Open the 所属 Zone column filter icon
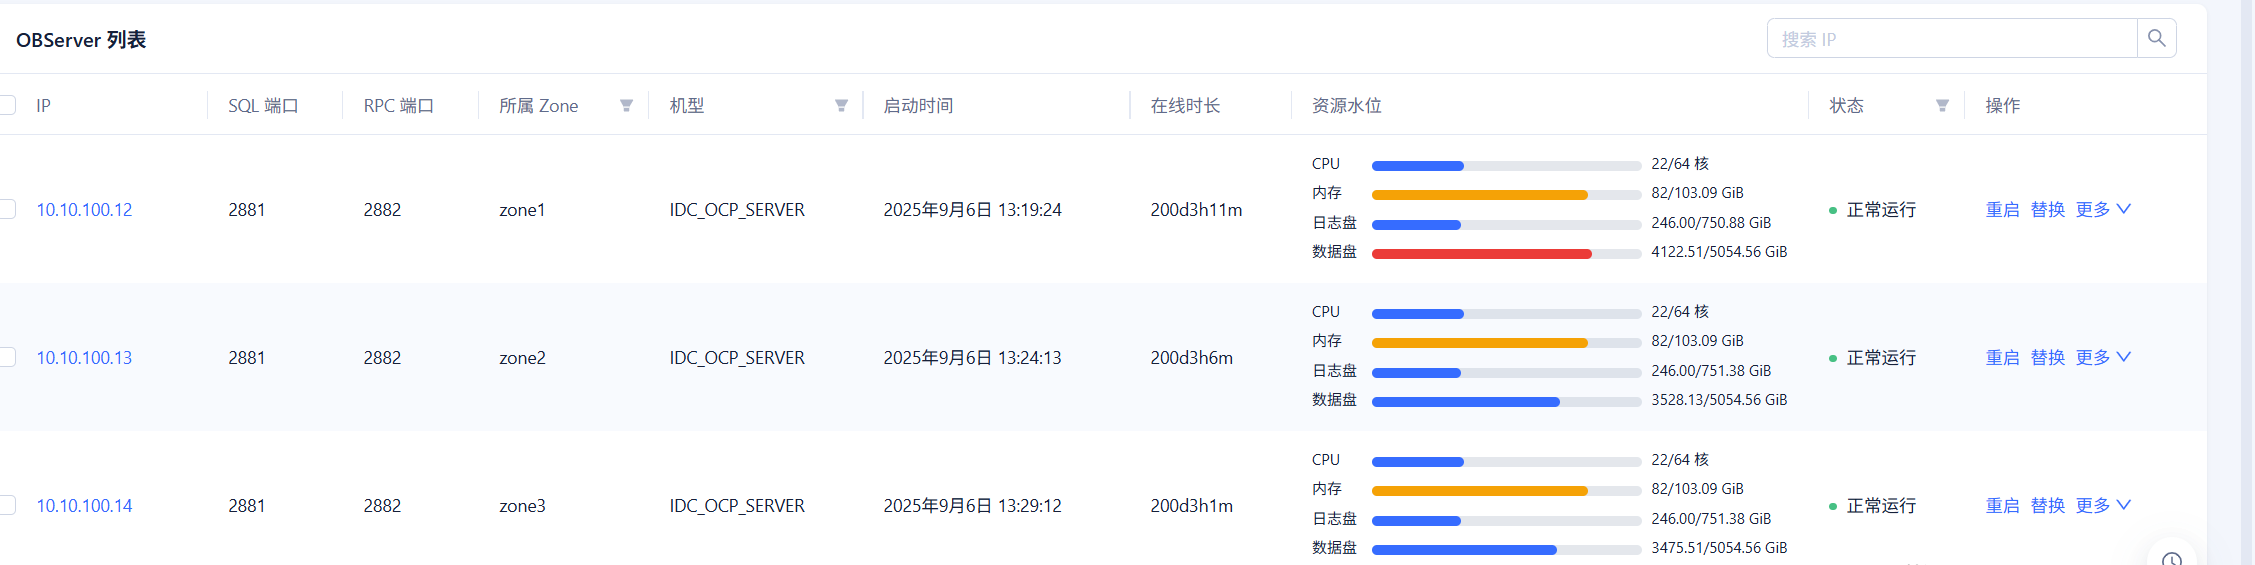 (x=626, y=106)
